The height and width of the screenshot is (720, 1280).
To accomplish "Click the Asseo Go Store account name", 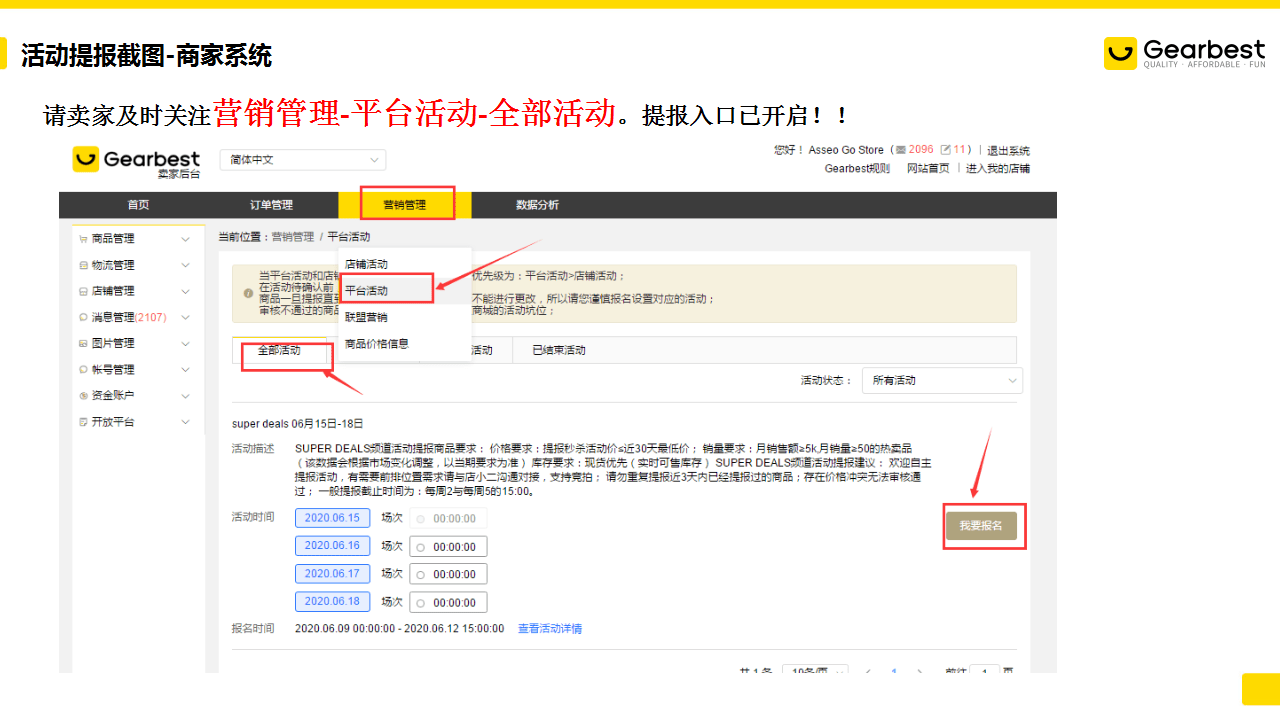I will [x=846, y=150].
